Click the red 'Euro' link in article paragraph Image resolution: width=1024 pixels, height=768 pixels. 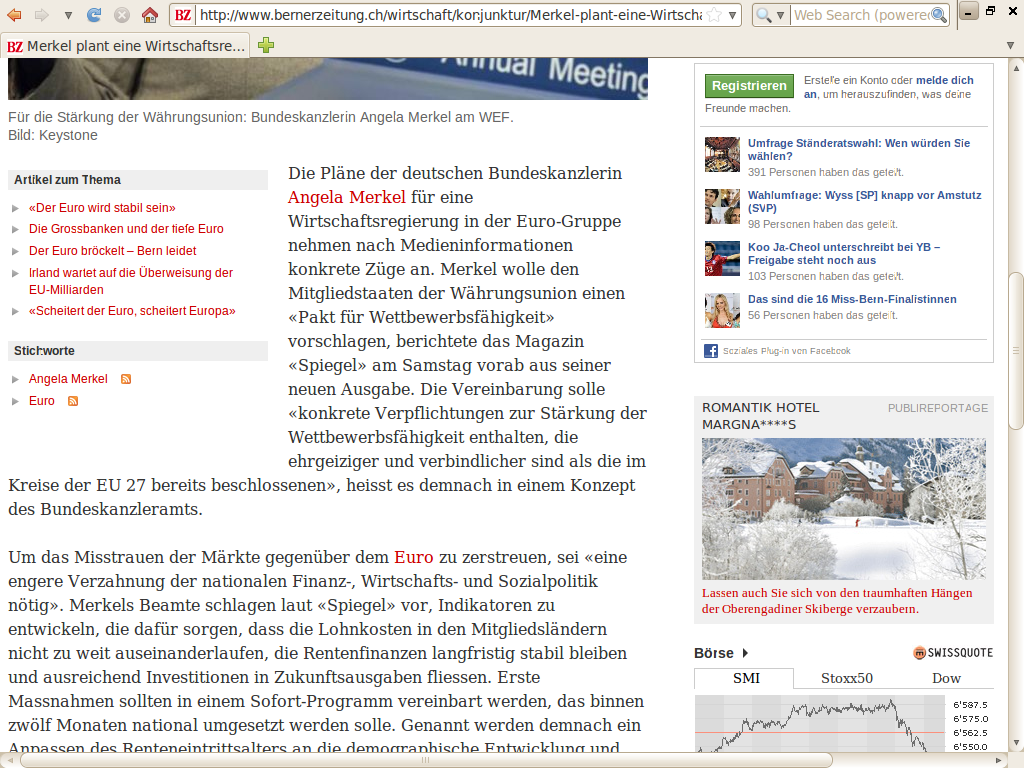(x=413, y=557)
